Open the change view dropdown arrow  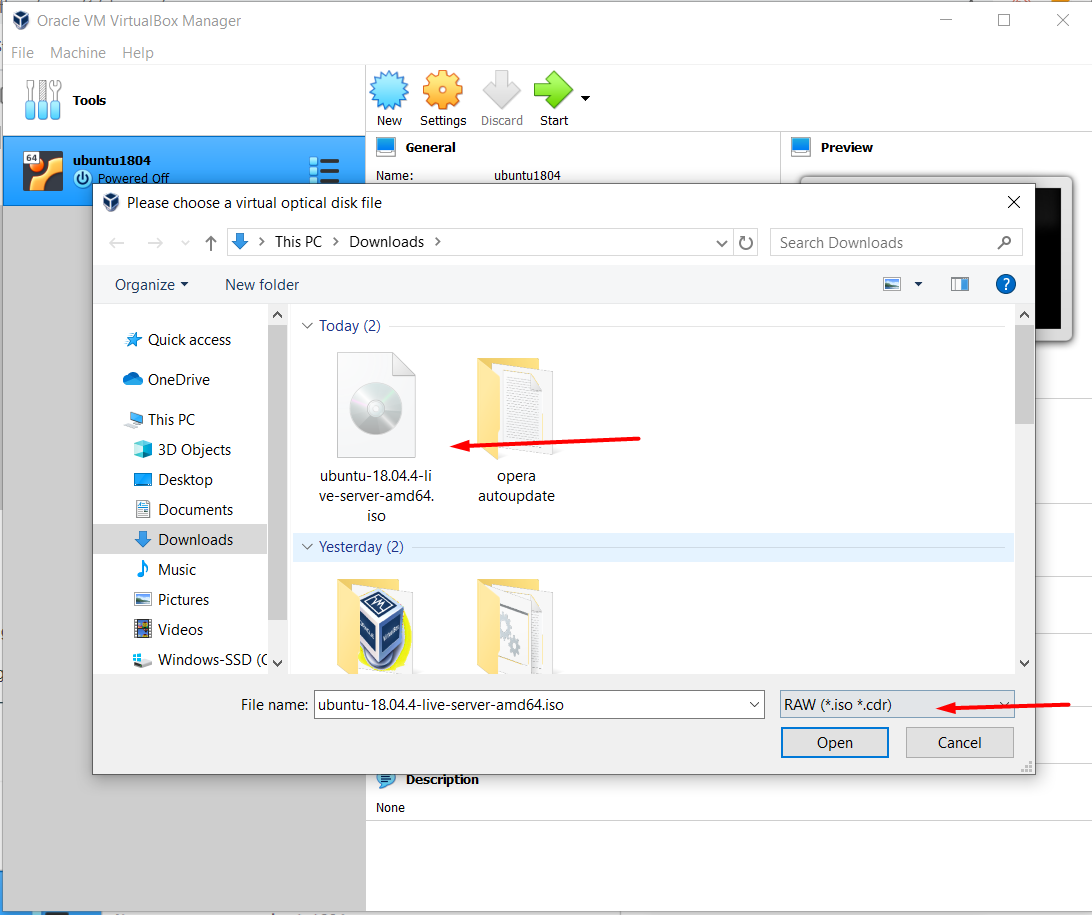tap(918, 284)
